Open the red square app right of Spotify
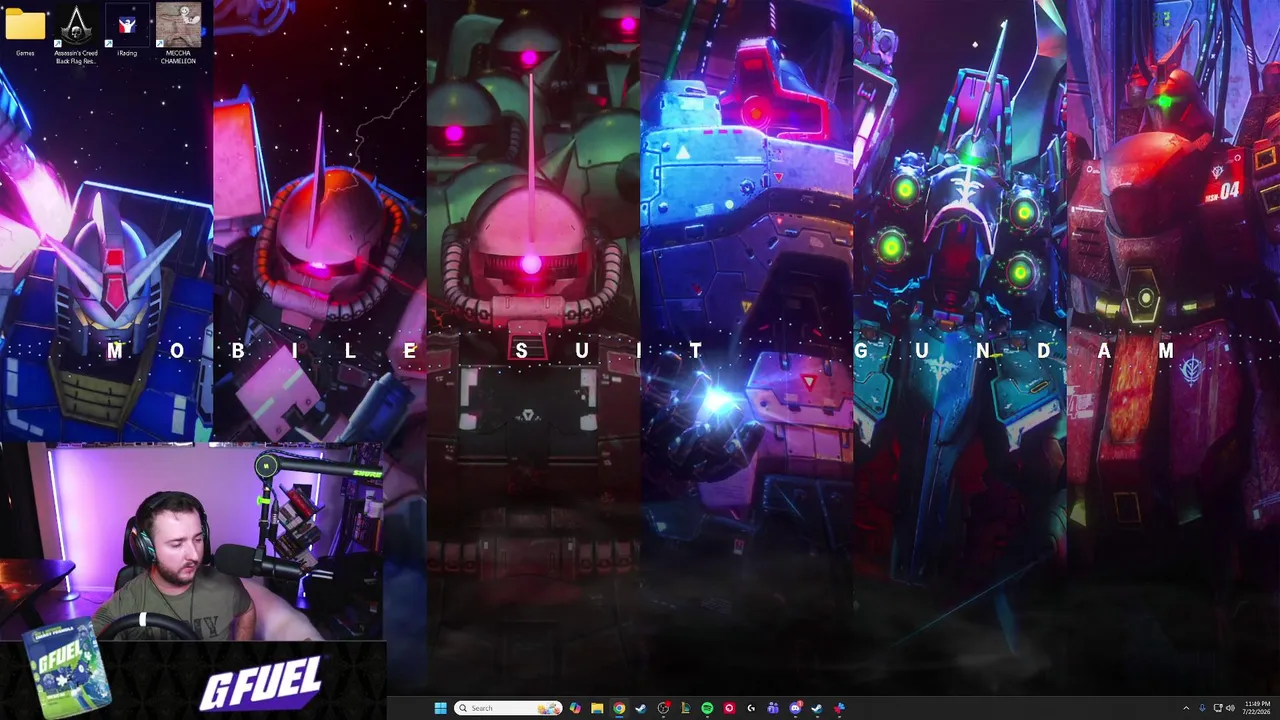The image size is (1280, 720). pos(729,708)
